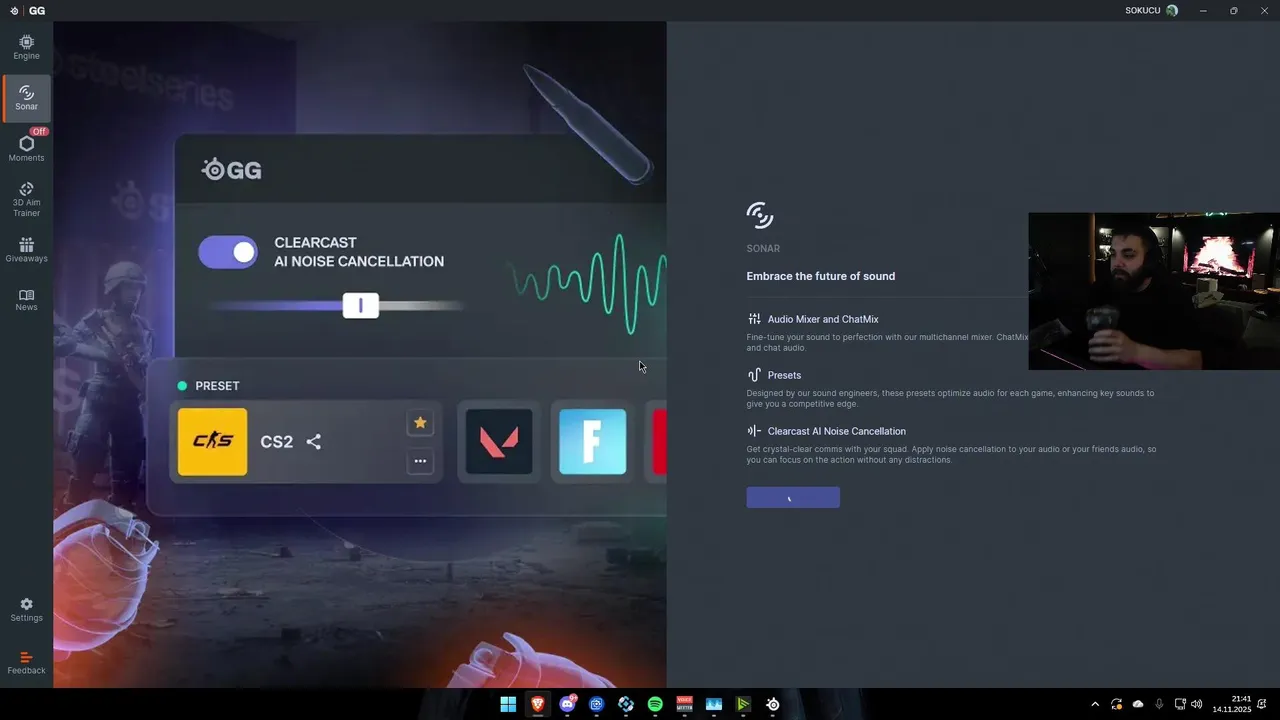The width and height of the screenshot is (1280, 720).
Task: Open the Giveaways sidebar section
Action: point(26,250)
